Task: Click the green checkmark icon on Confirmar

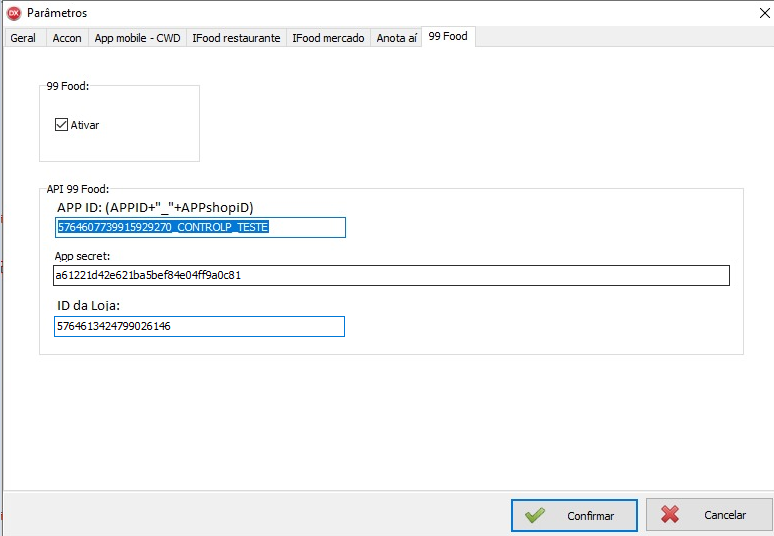Action: [x=535, y=515]
